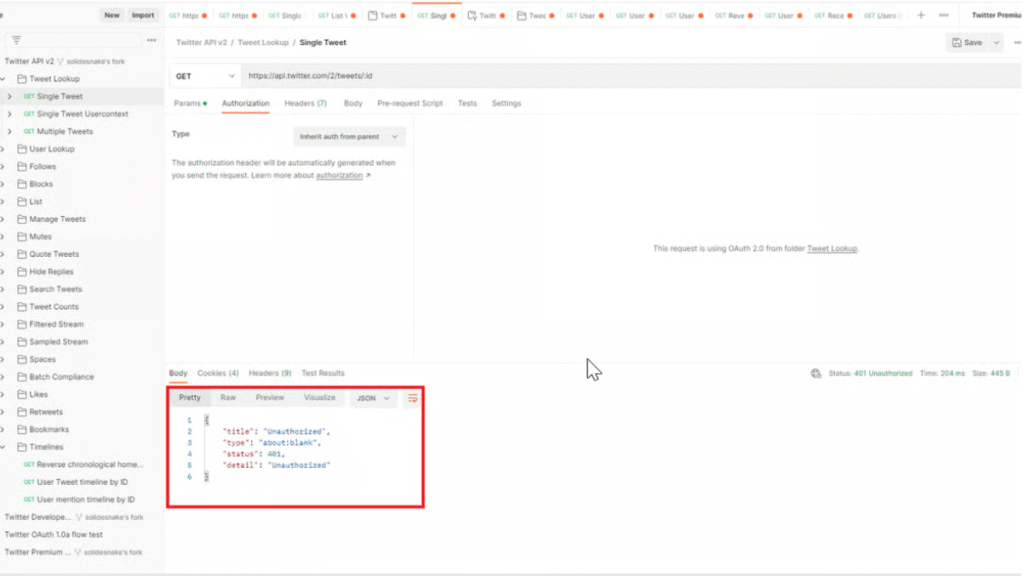Open the sidebar more options menu
1024x576 pixels.
tap(152, 40)
